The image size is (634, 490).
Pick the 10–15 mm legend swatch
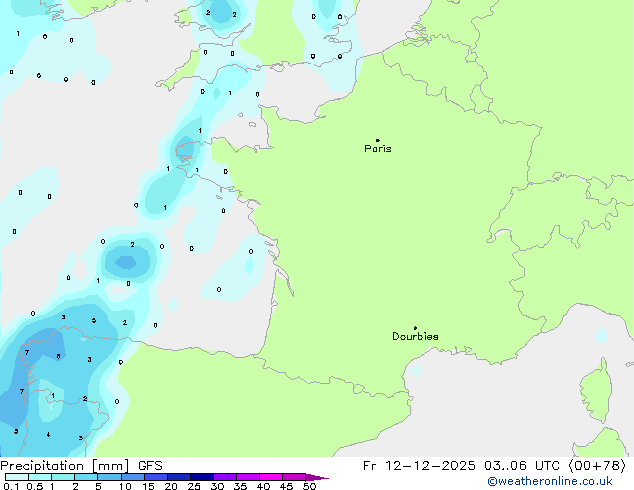[133, 477]
